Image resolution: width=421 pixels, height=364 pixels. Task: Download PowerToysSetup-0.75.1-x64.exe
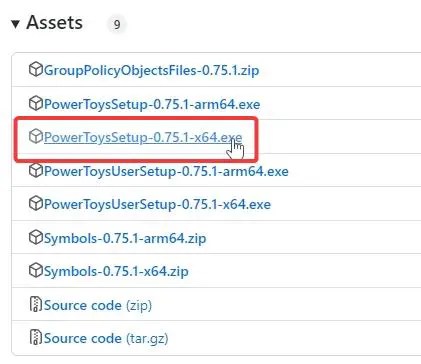[143, 137]
